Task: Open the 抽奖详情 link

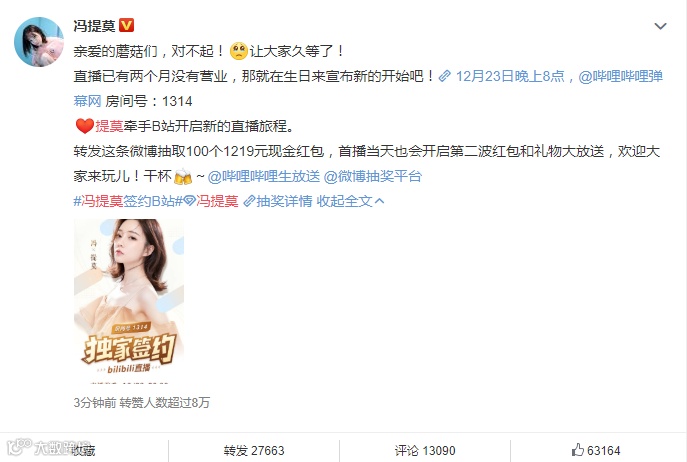Action: coord(284,201)
